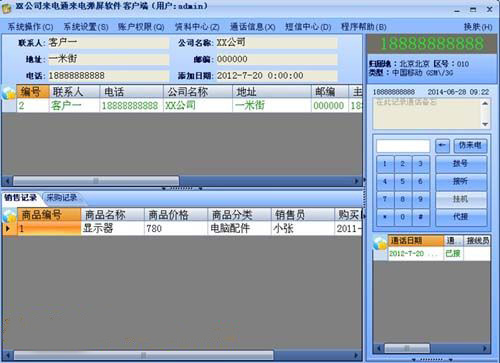Image resolution: width=500 pixels, height=363 pixels.
Task: Click the 接线员 column header
Action: click(x=477, y=241)
